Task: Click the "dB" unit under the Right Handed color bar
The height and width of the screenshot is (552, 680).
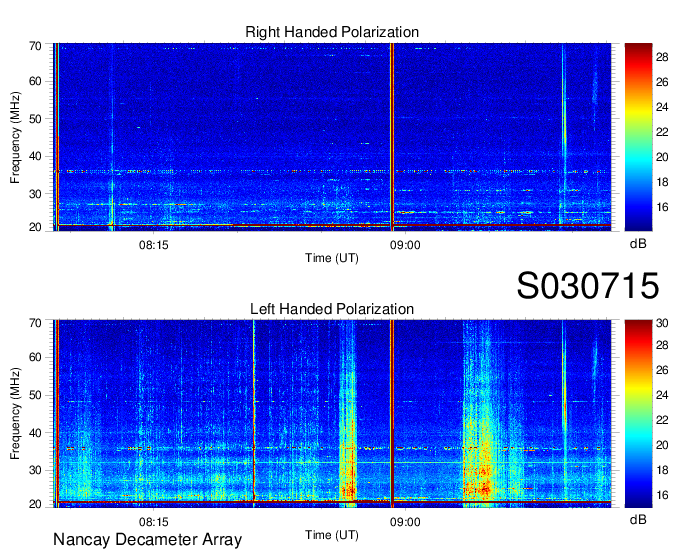Action: [638, 244]
